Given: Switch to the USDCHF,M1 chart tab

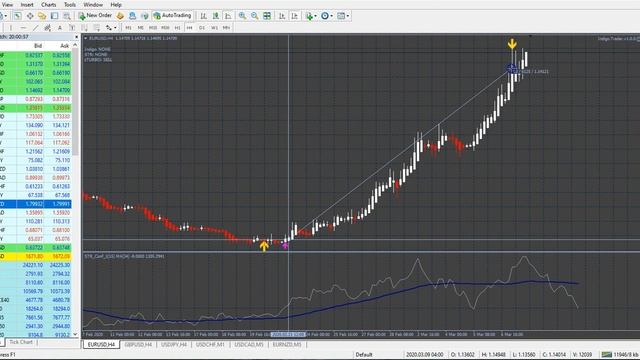Looking at the screenshot, I should pos(210,345).
